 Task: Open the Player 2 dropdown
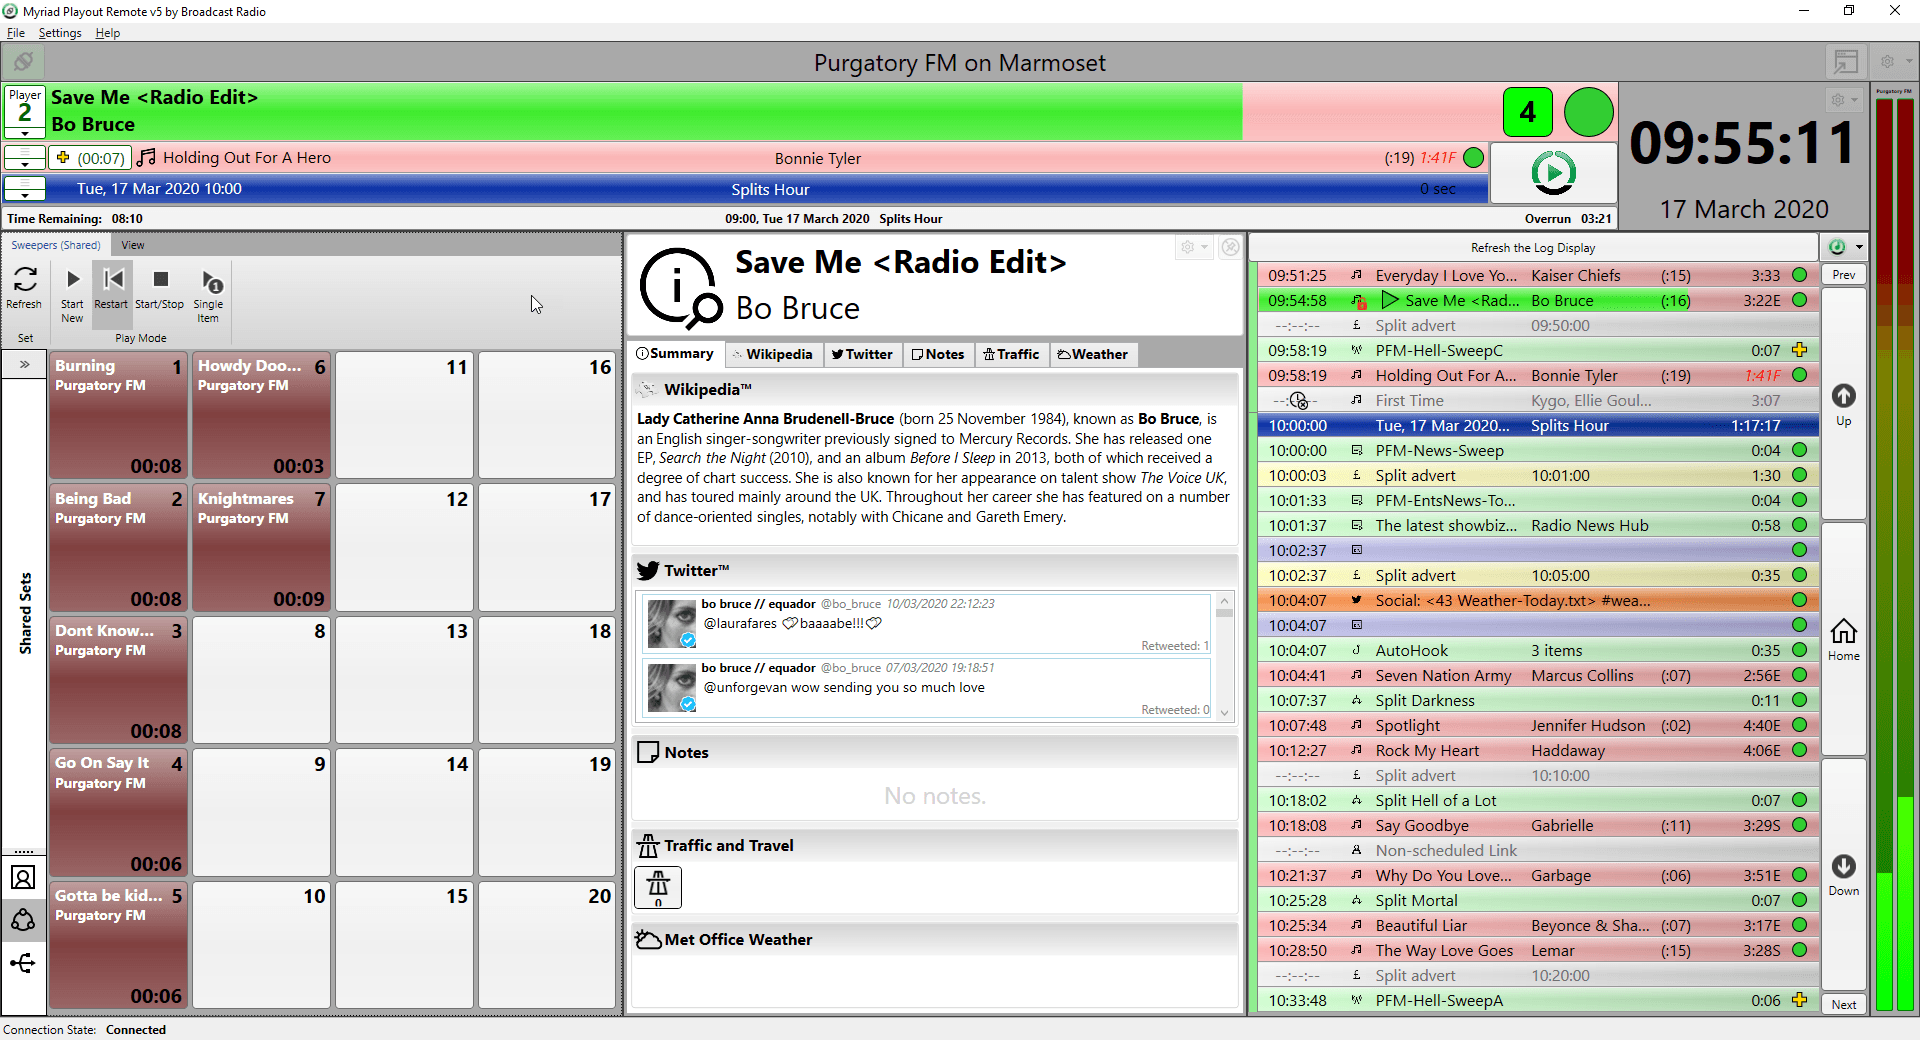(x=25, y=132)
